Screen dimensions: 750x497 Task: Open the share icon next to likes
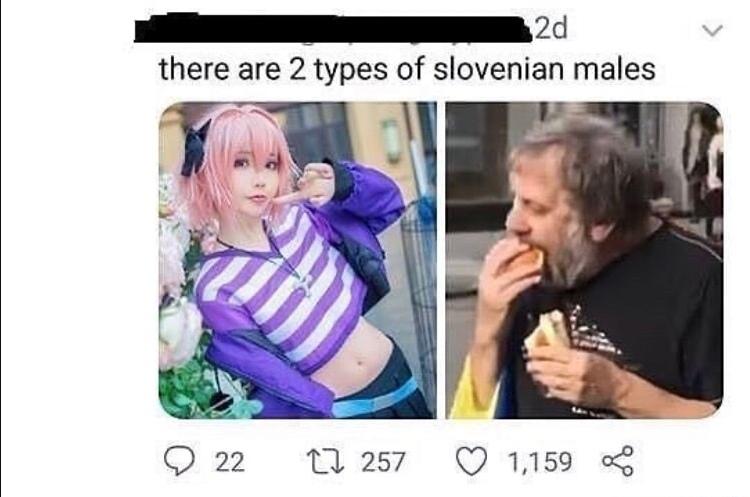point(618,461)
